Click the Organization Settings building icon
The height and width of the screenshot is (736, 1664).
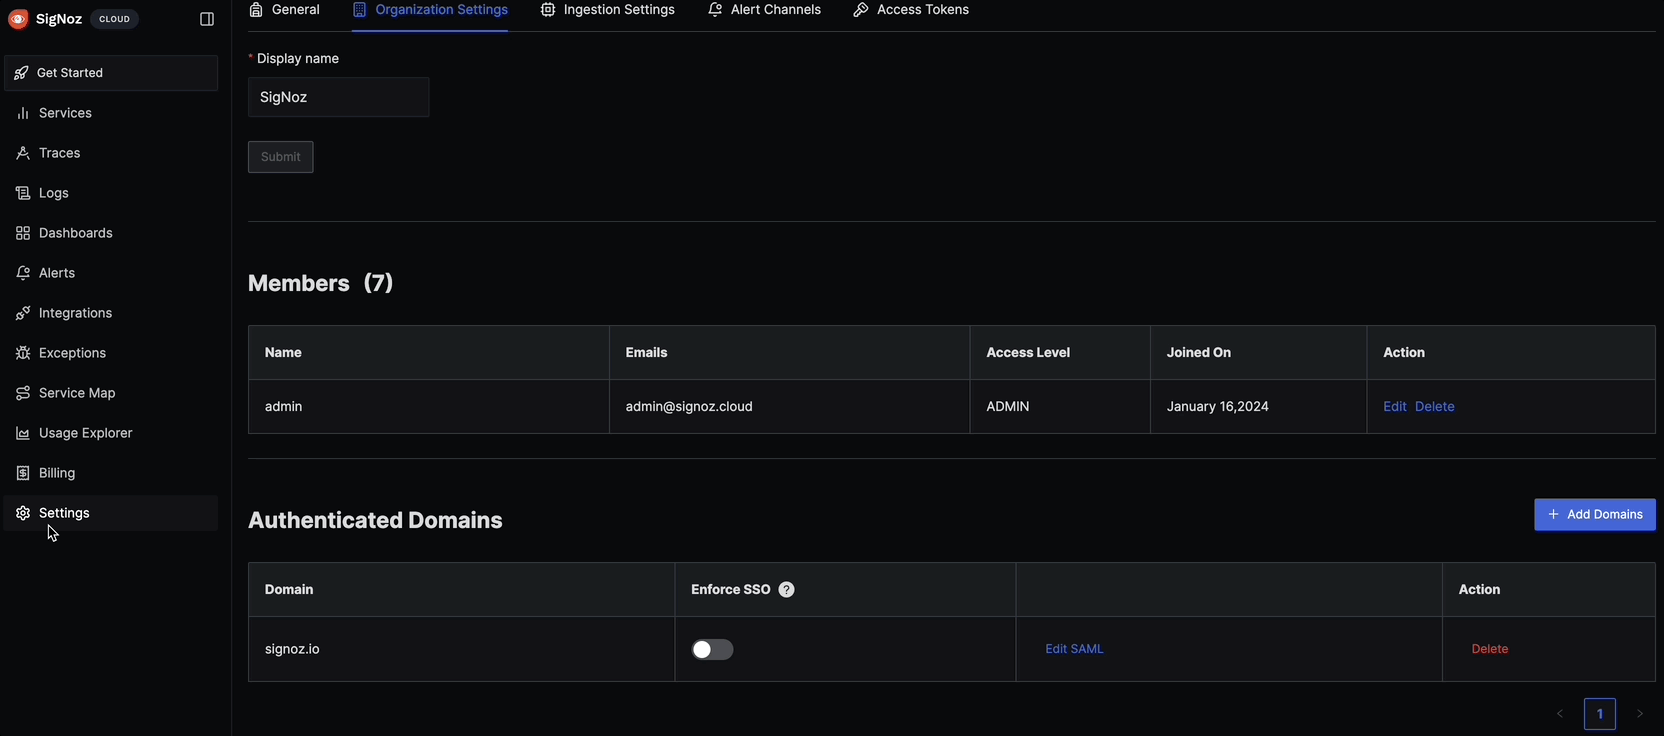(x=360, y=10)
